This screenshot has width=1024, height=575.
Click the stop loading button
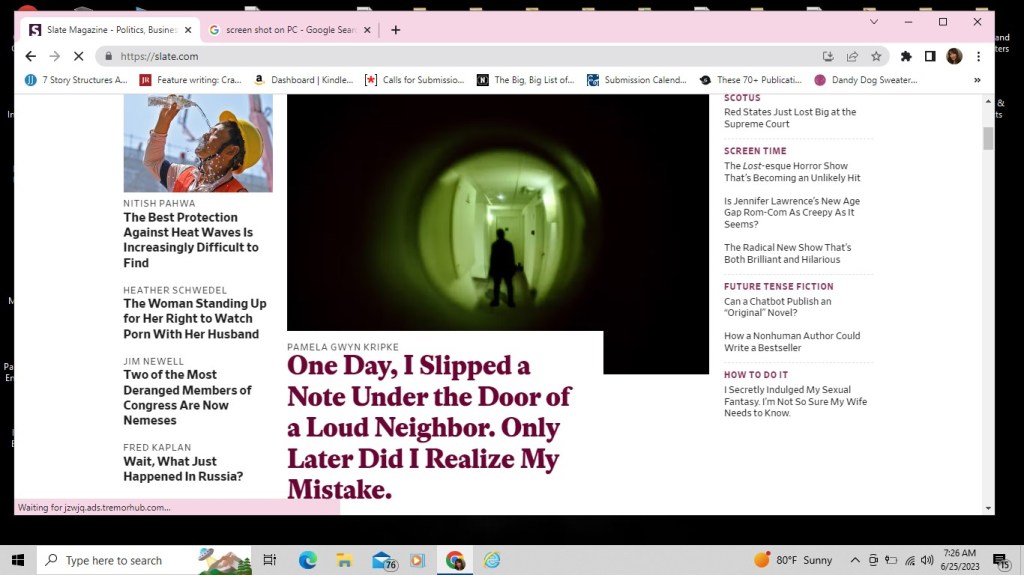[78, 56]
